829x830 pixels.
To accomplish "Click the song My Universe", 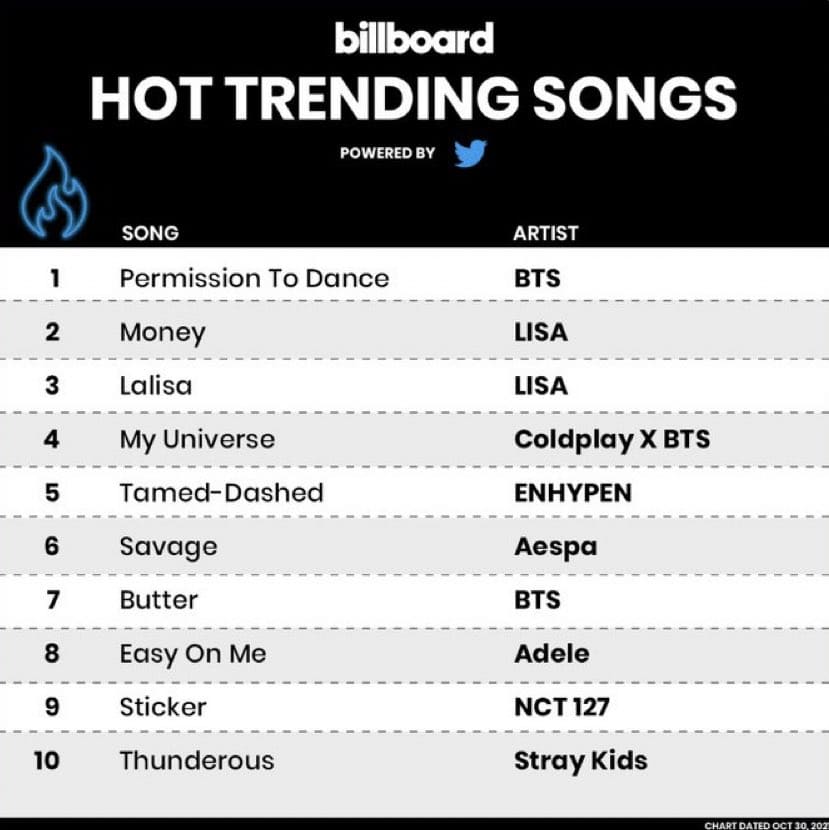I will (x=197, y=439).
